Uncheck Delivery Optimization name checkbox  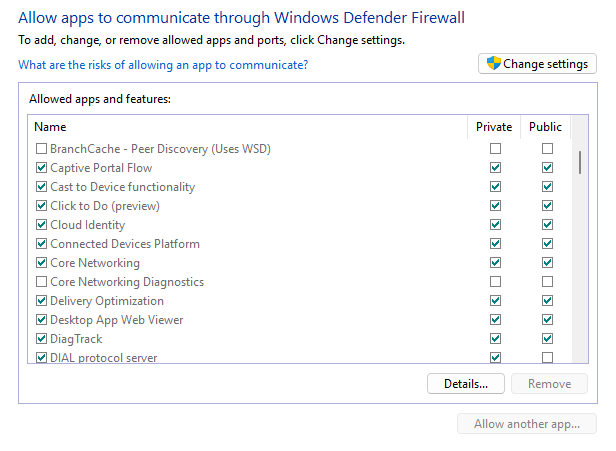41,301
